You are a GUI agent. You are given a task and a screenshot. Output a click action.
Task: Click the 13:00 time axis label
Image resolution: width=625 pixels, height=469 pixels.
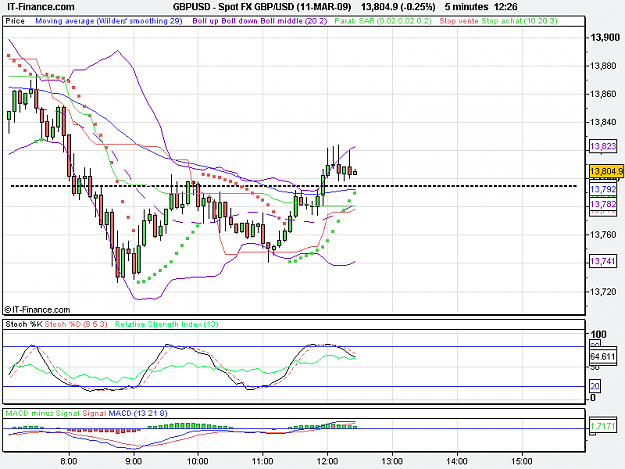point(392,461)
